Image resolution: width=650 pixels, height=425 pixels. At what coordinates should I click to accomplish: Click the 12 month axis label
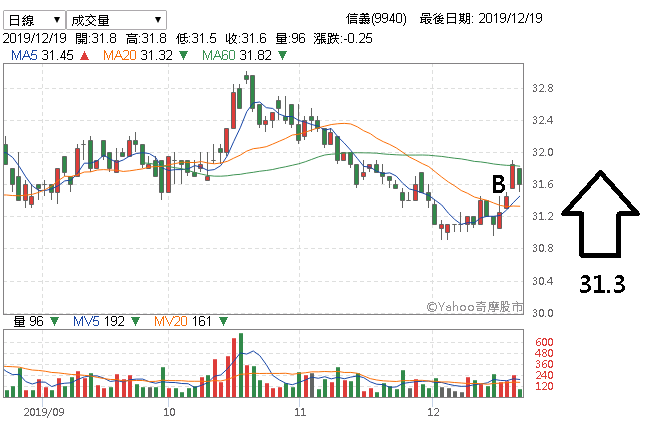433,412
